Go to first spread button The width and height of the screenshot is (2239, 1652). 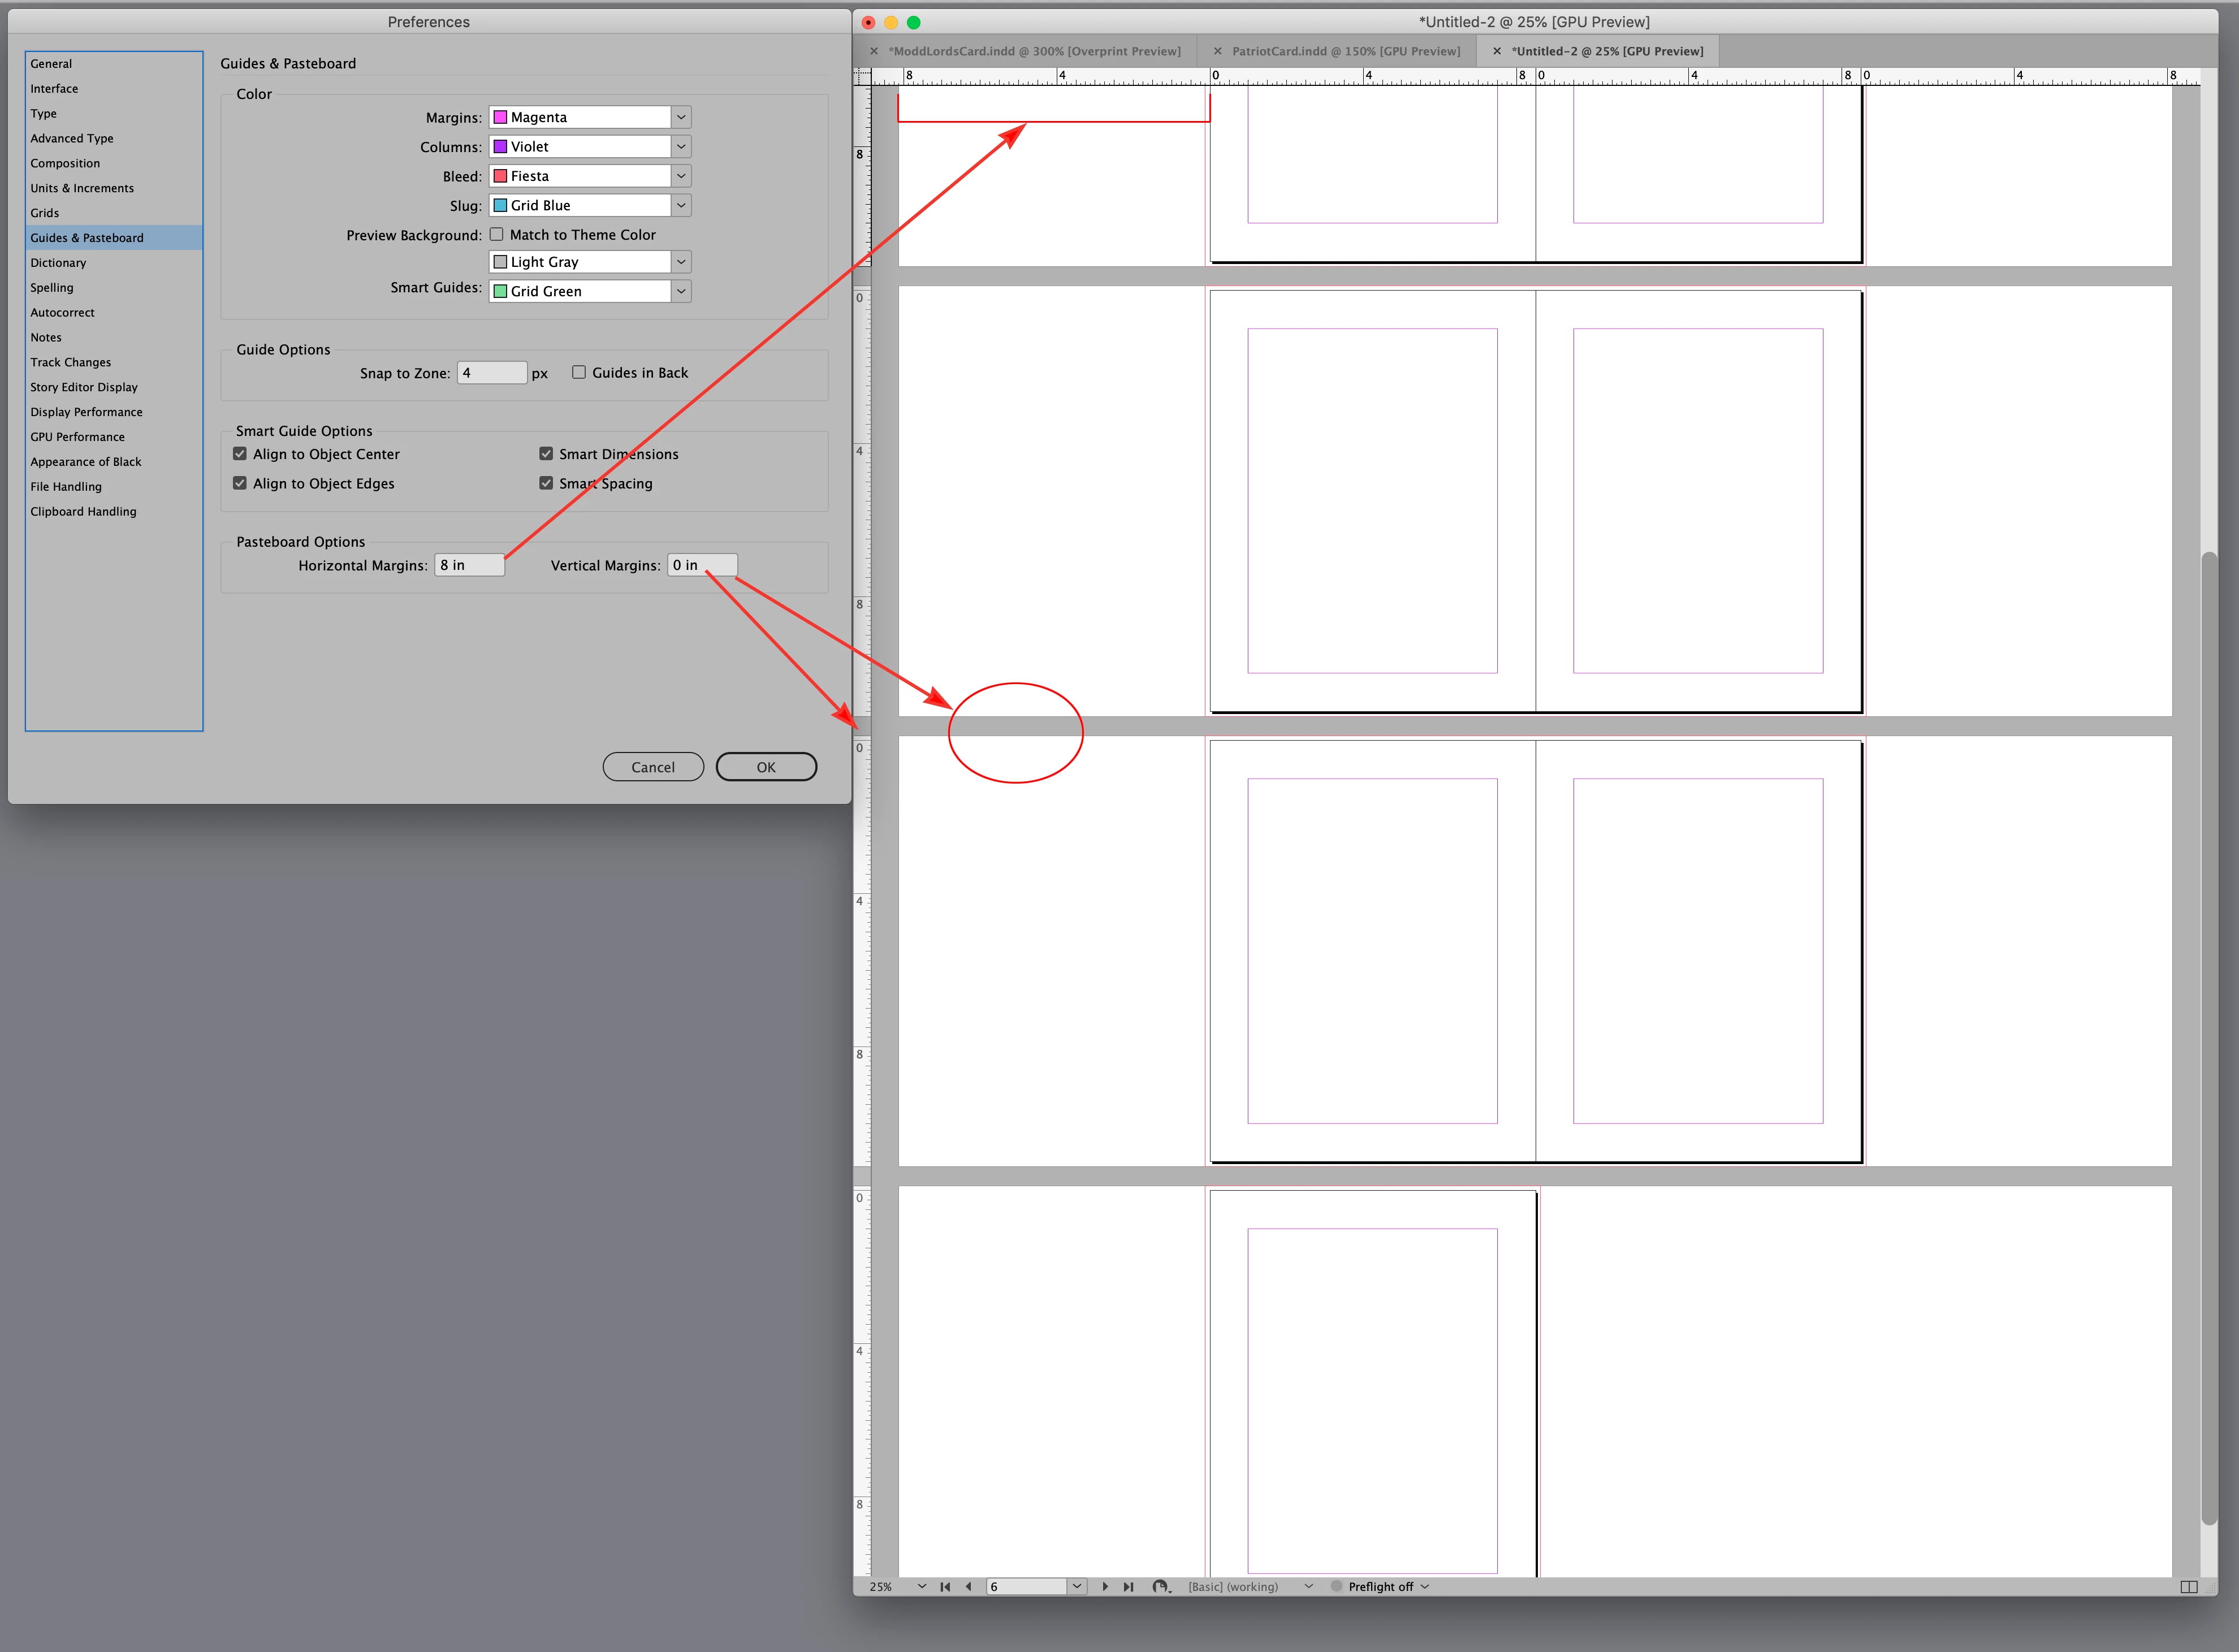[945, 1586]
